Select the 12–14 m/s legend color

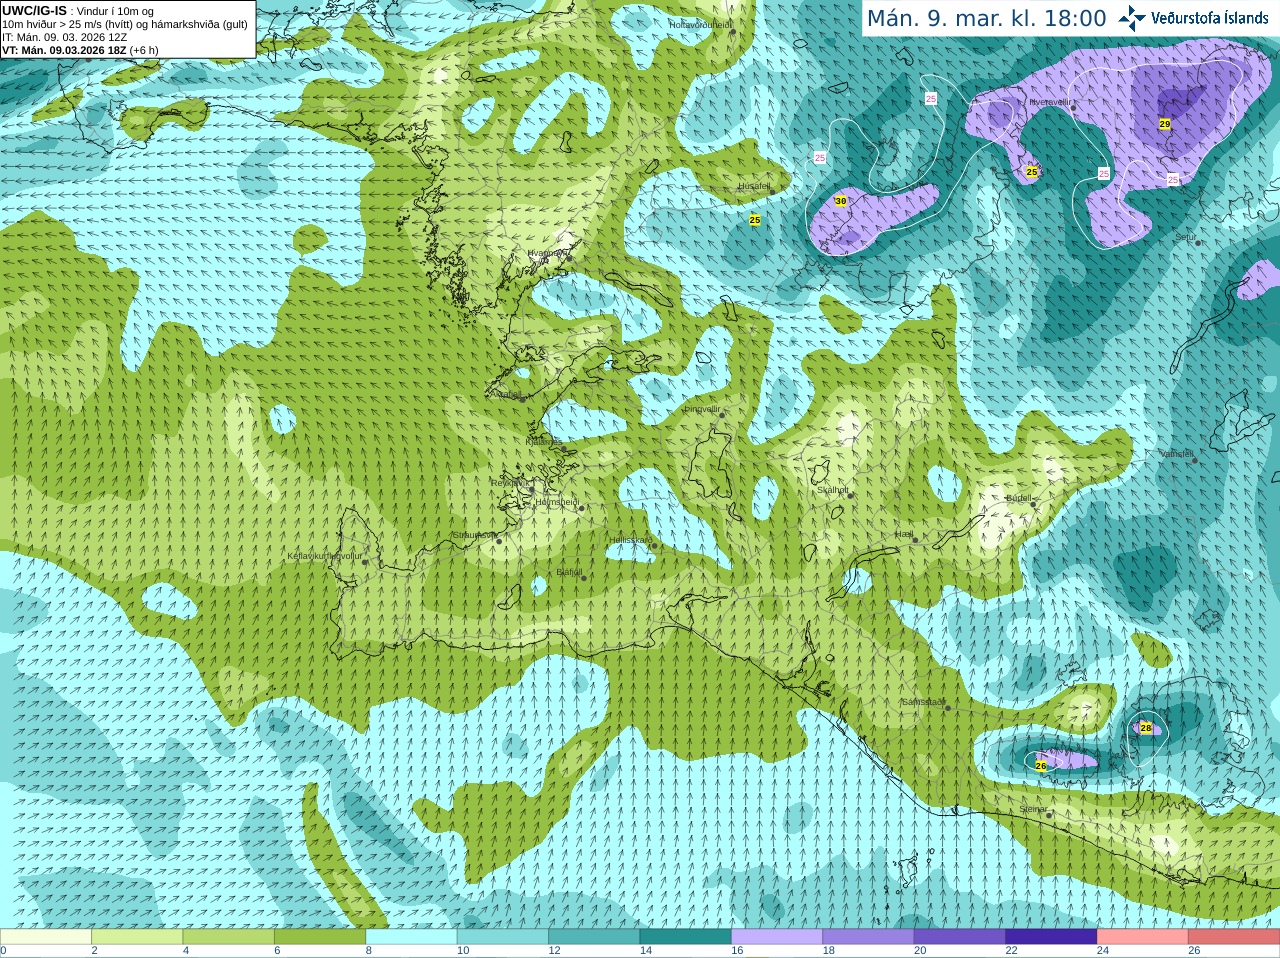(594, 937)
